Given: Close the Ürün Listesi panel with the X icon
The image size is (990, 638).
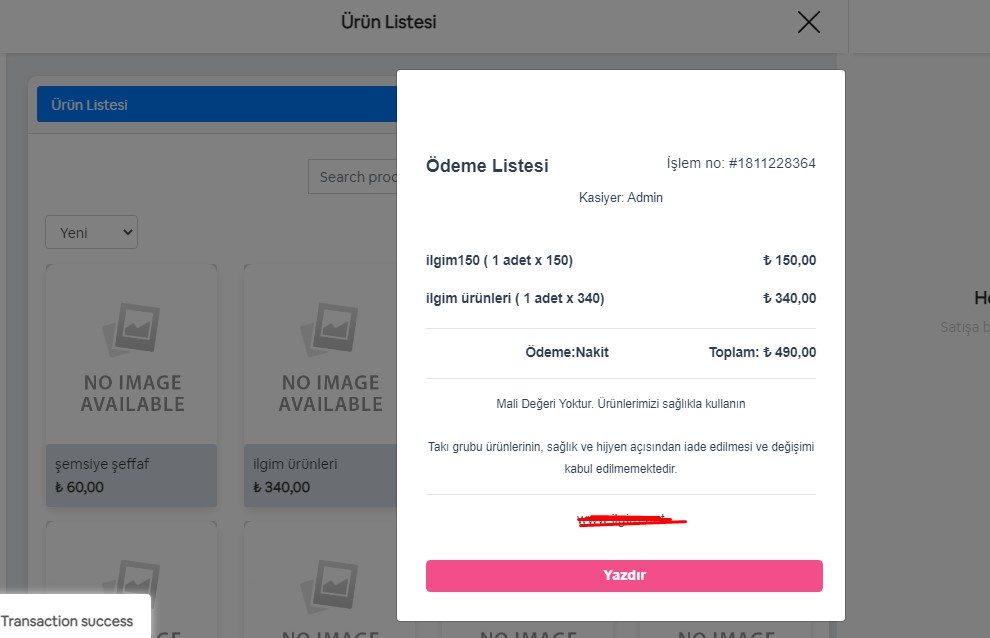Looking at the screenshot, I should pyautogui.click(x=808, y=22).
